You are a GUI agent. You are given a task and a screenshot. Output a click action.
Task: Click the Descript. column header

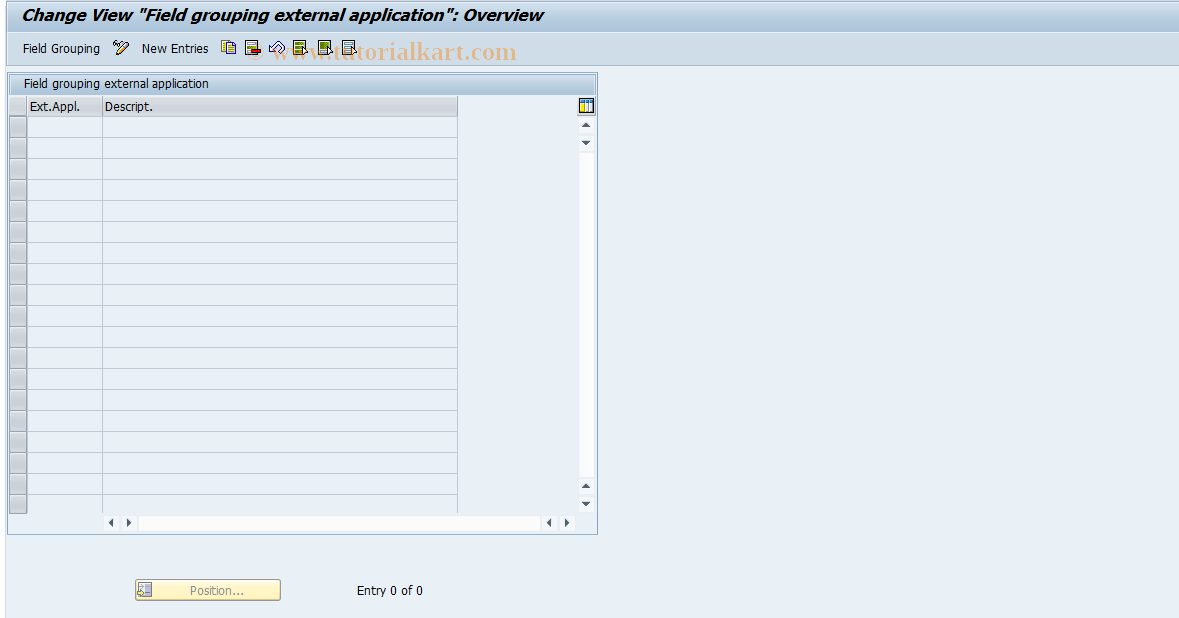[x=280, y=107]
